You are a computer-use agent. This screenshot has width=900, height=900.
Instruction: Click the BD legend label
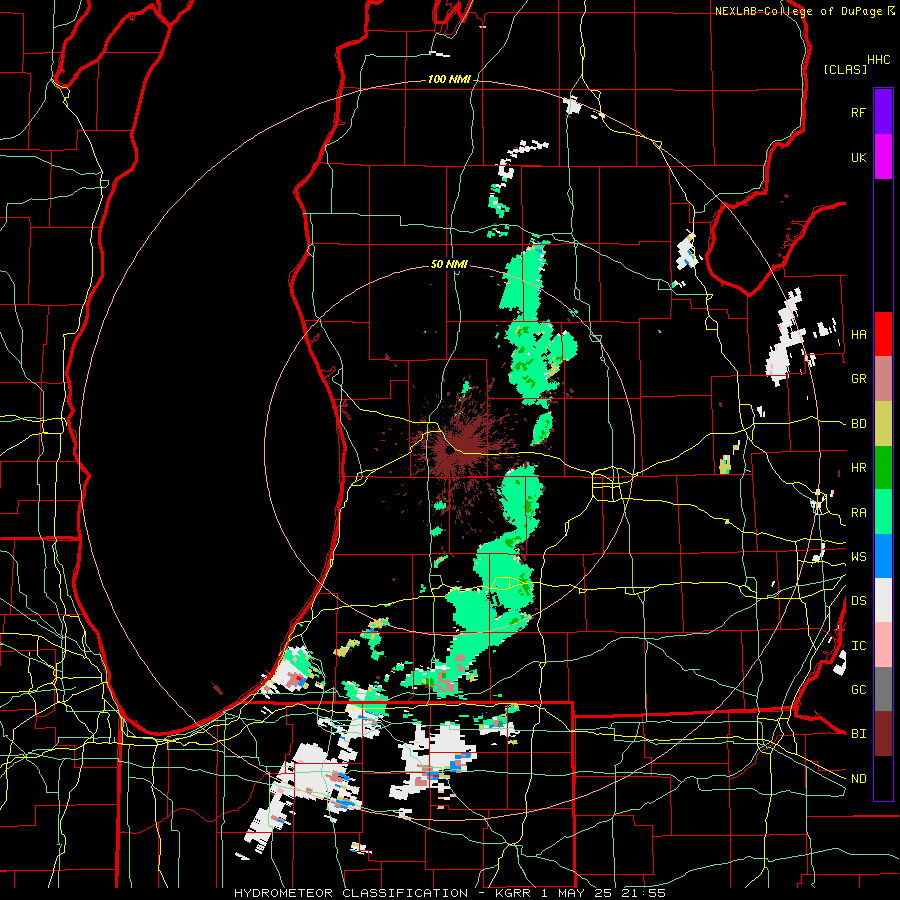[x=858, y=424]
